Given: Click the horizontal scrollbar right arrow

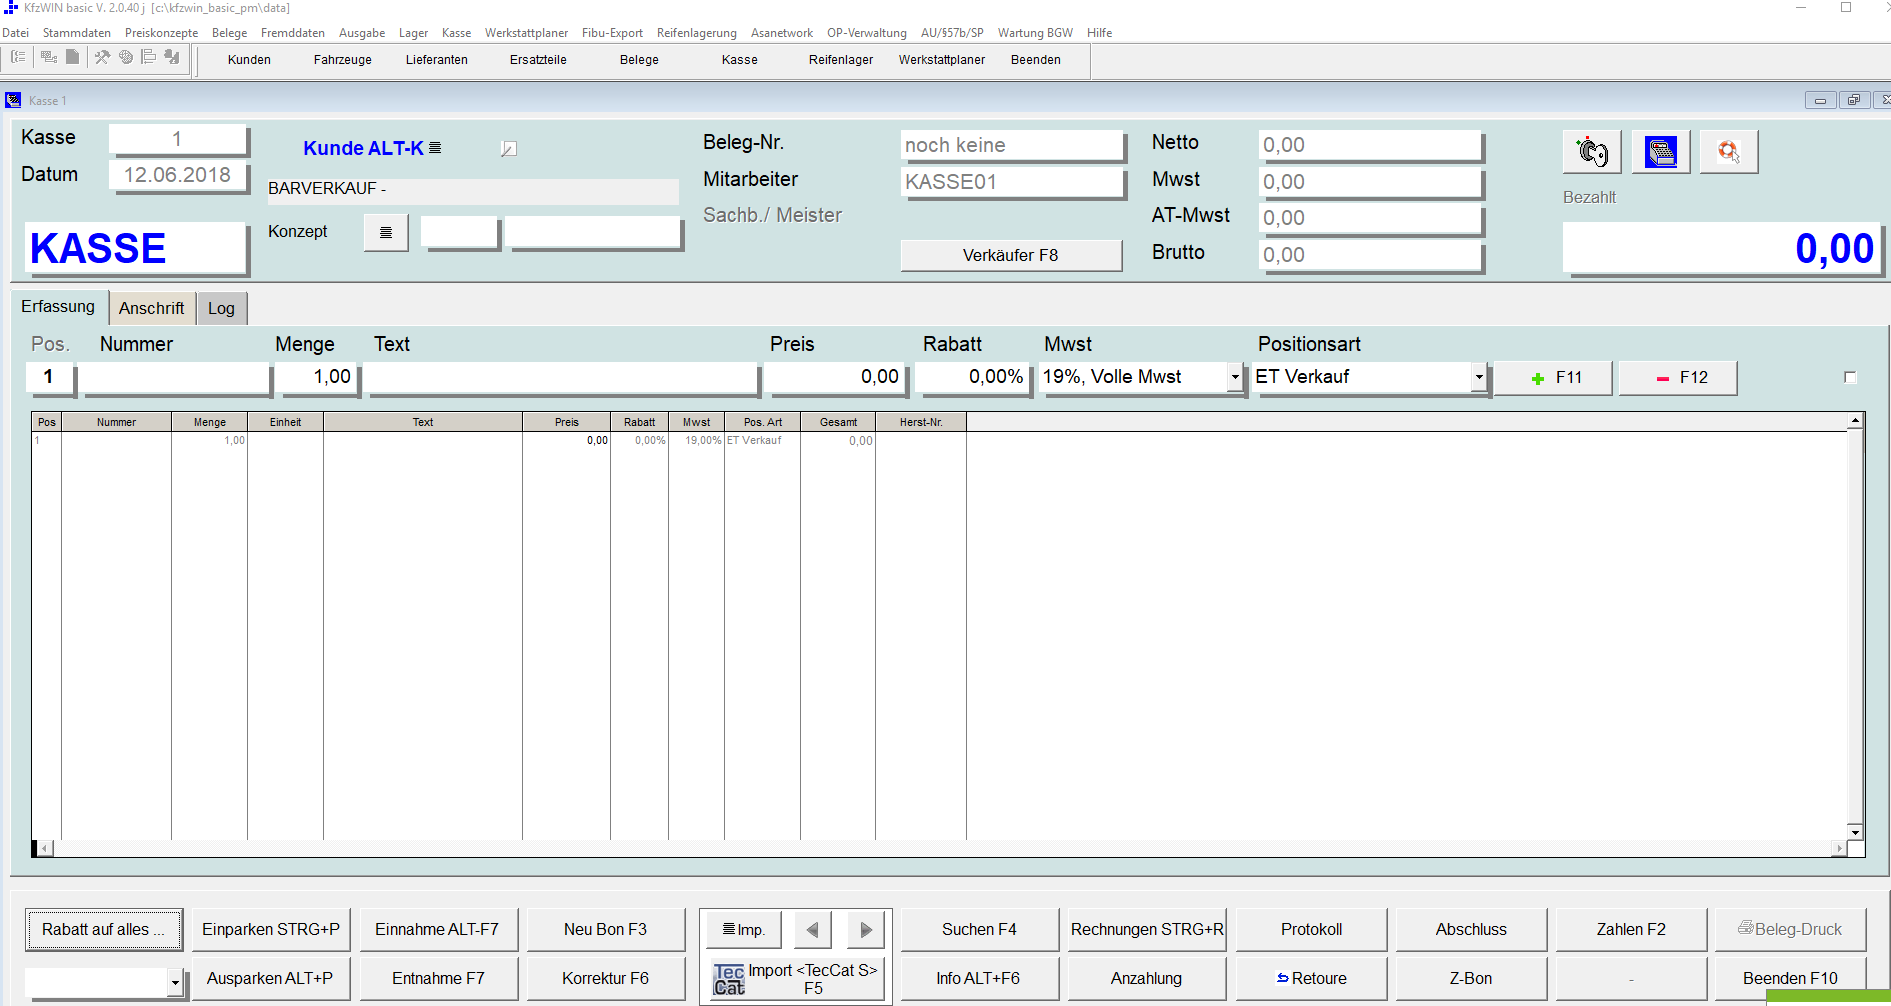Looking at the screenshot, I should (1839, 848).
